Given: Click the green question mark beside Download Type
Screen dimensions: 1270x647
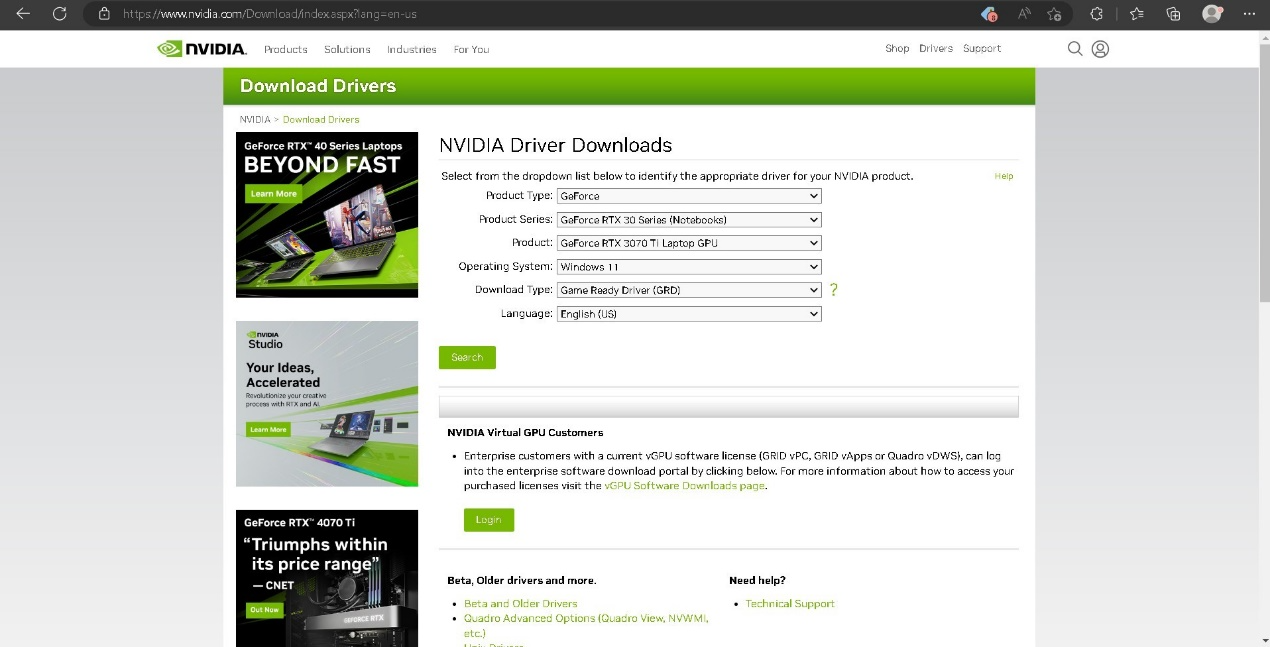Looking at the screenshot, I should [x=833, y=290].
